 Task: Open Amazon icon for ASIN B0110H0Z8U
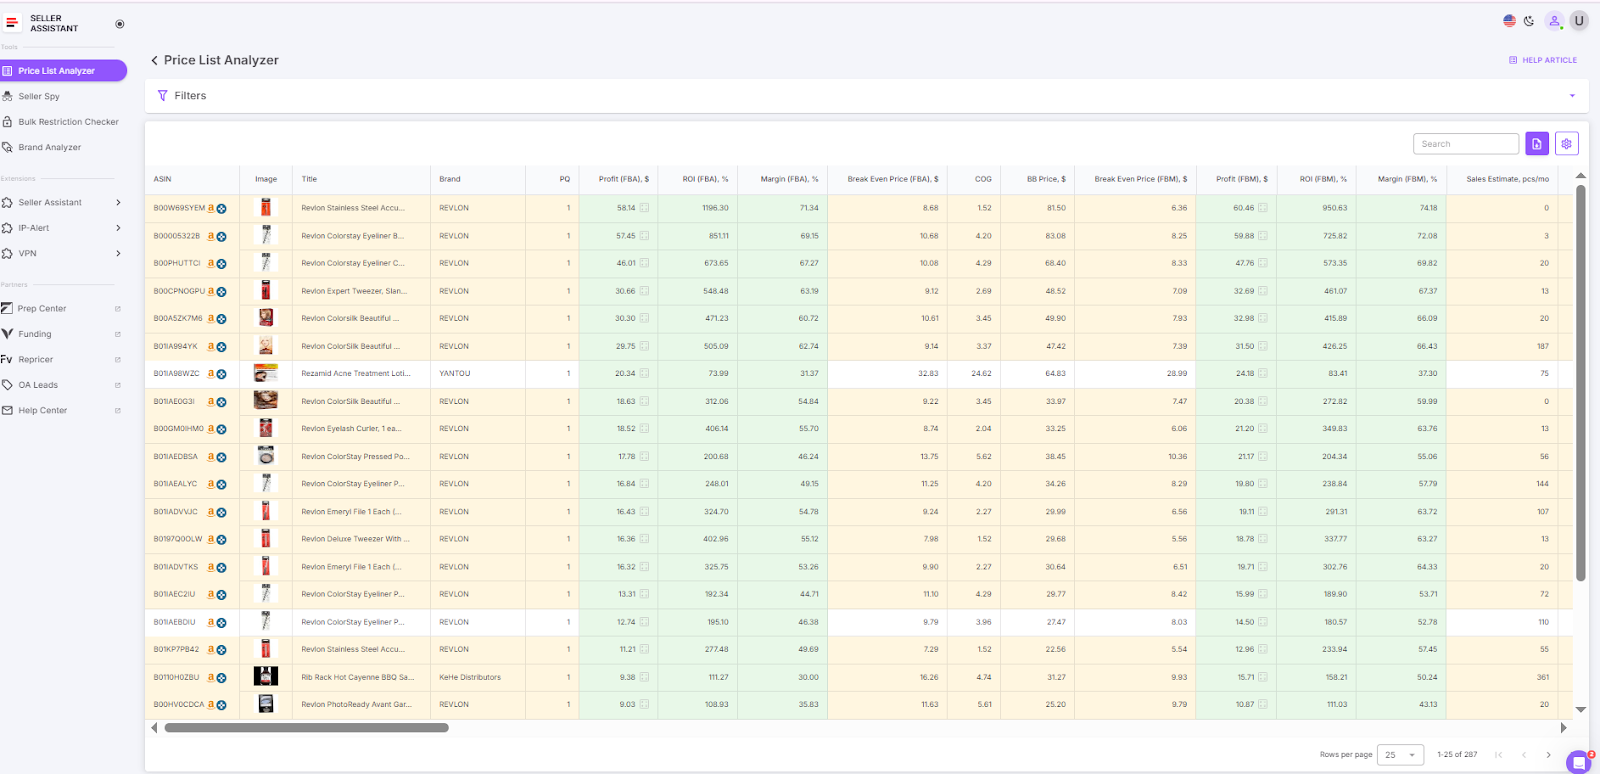coord(211,677)
